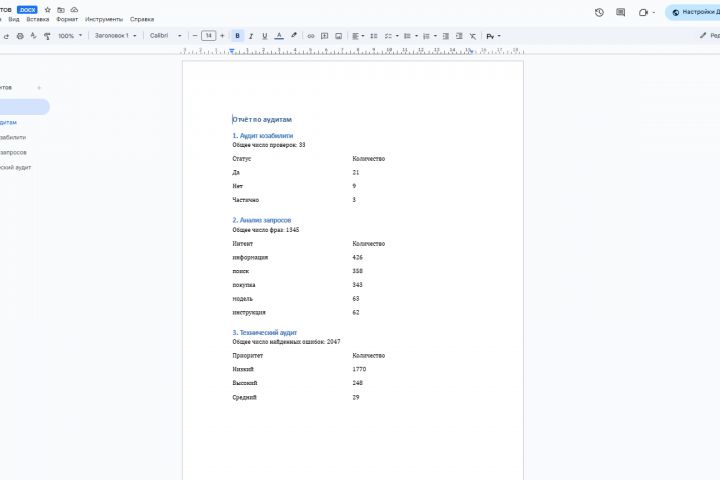Viewport: 720px width, 480px height.
Task: Add a document tab with the plus icon
Action: coord(39,88)
